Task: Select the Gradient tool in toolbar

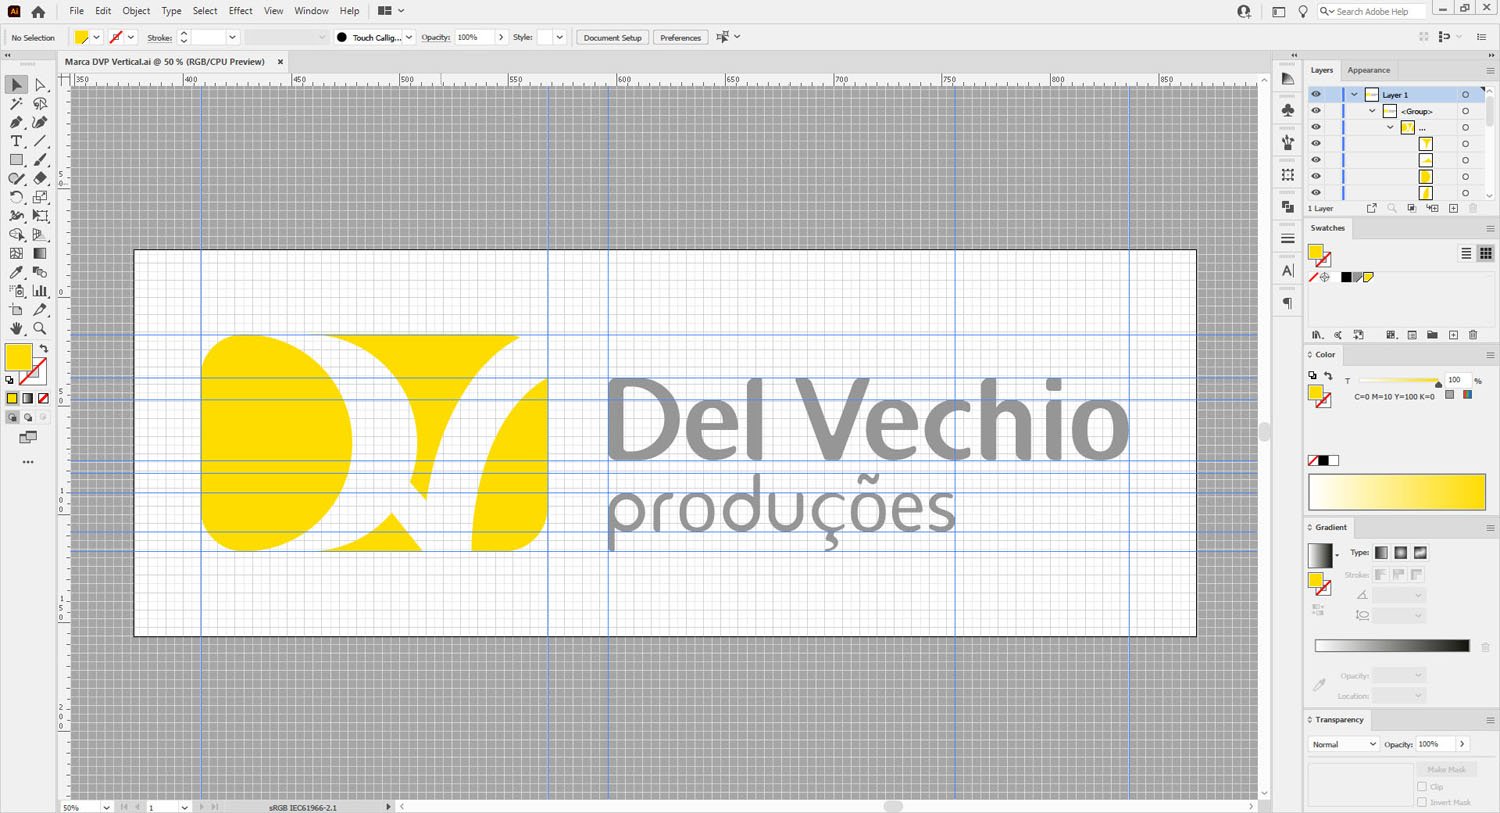Action: pos(40,253)
